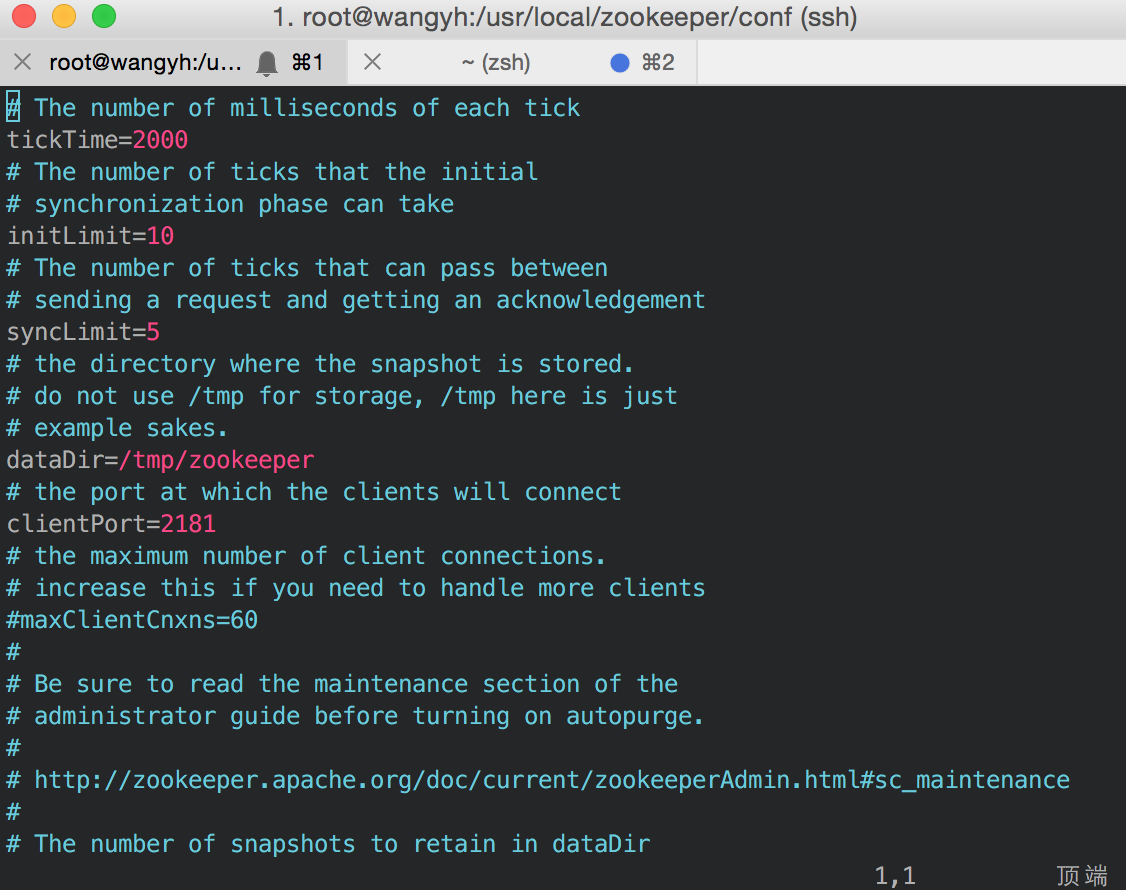Close the ~ (zsh) tab
Screen dimensions: 1126x890
pyautogui.click(x=372, y=63)
